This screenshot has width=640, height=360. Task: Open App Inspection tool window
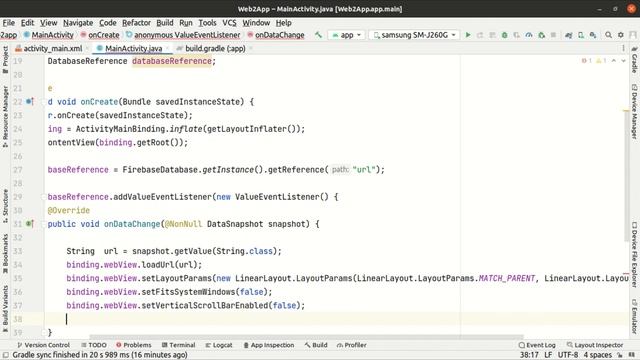click(269, 345)
